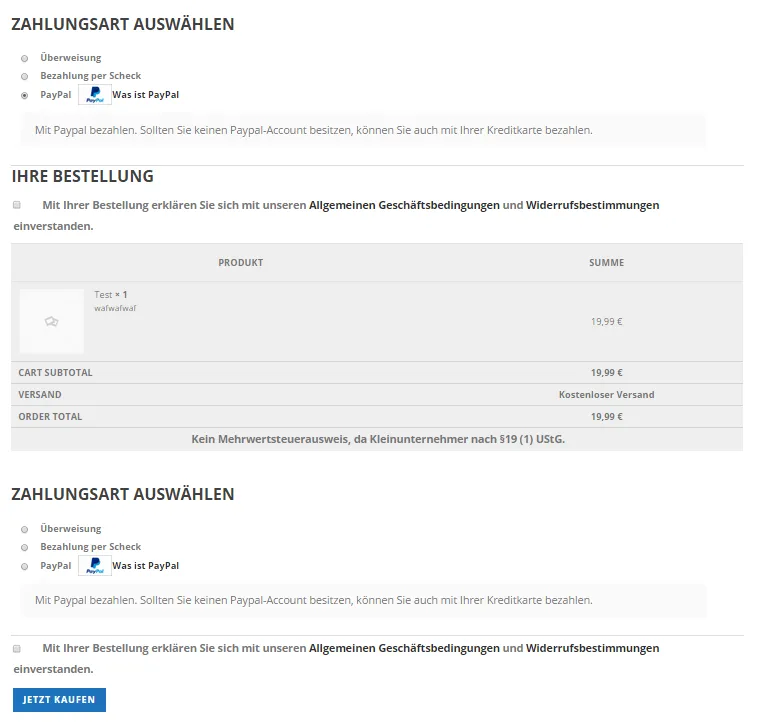Tick the terms checkbox above Jetzt Kaufen
The width and height of the screenshot is (761, 722).
click(17, 649)
